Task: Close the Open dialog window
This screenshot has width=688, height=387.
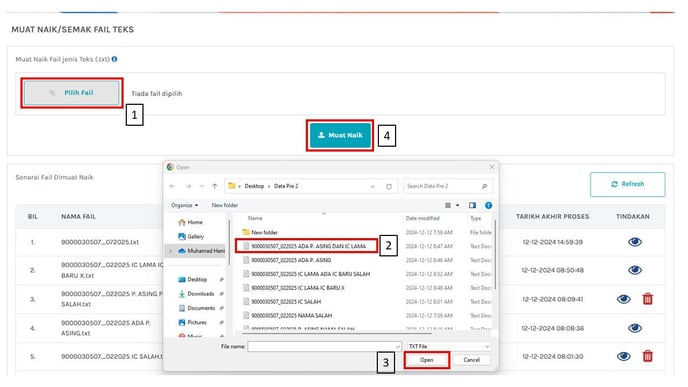Action: pos(492,167)
